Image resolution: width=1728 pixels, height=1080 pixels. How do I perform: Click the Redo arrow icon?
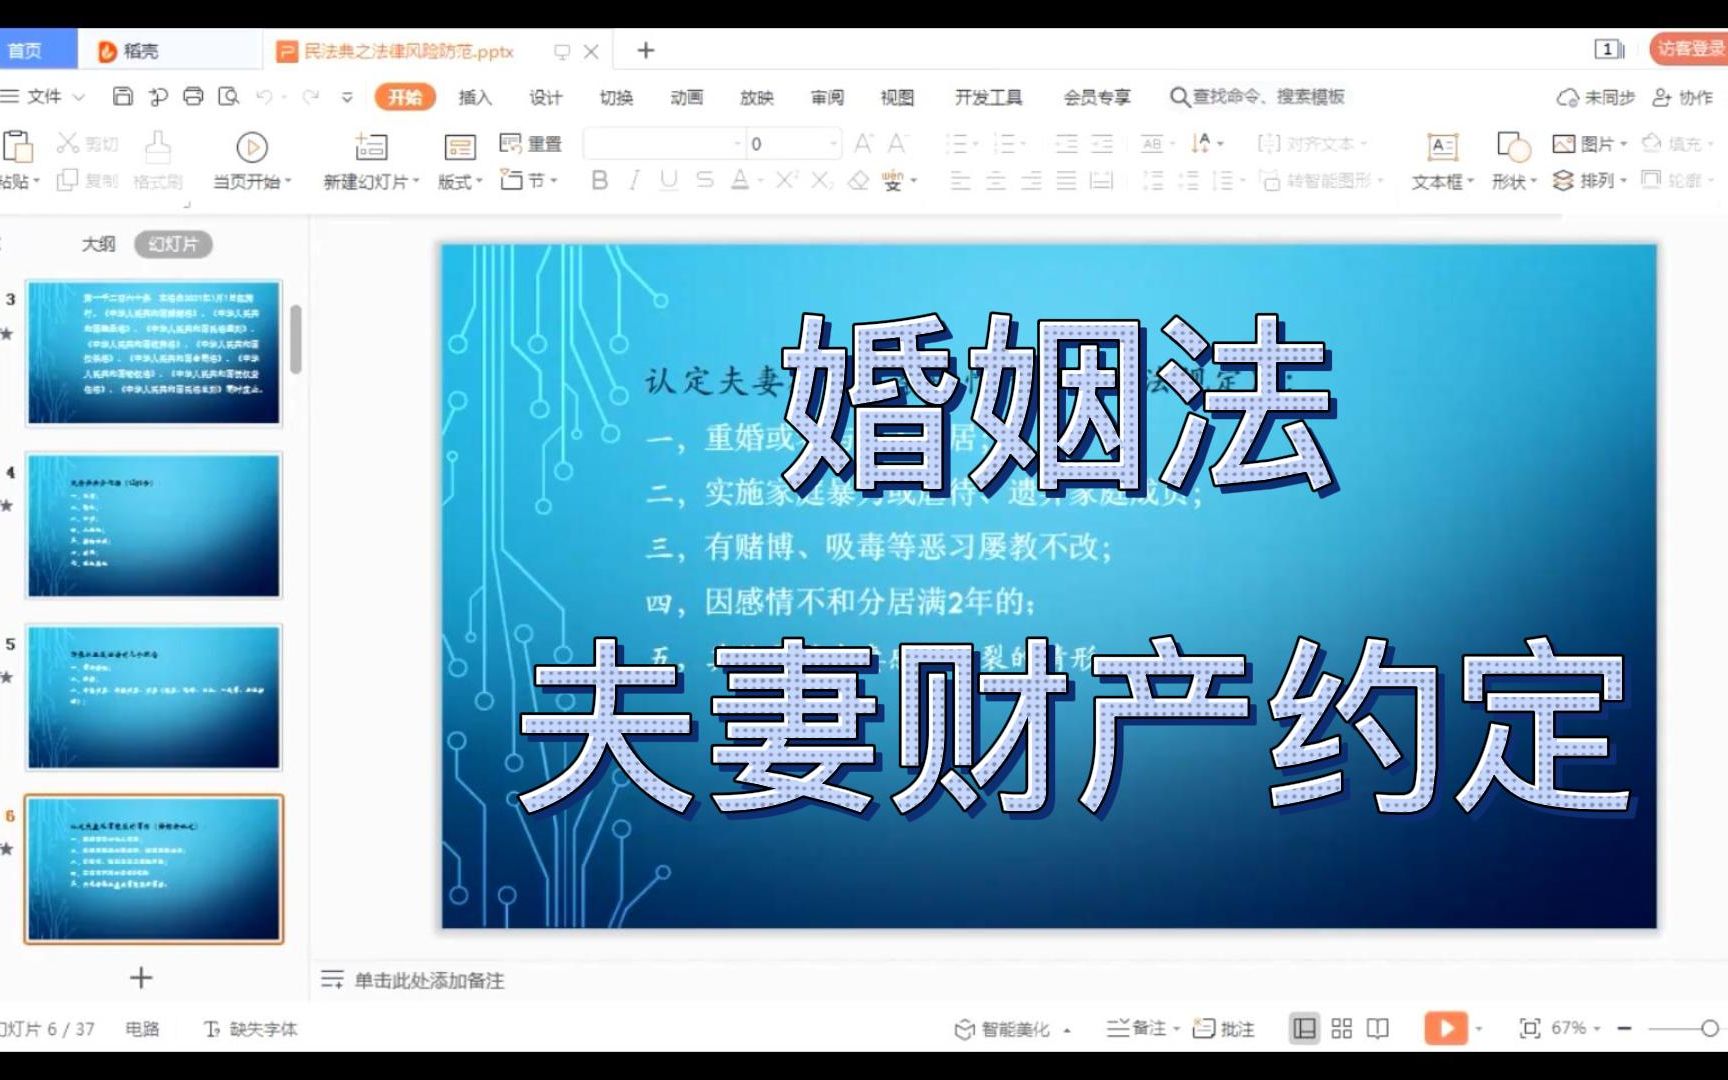coord(311,97)
